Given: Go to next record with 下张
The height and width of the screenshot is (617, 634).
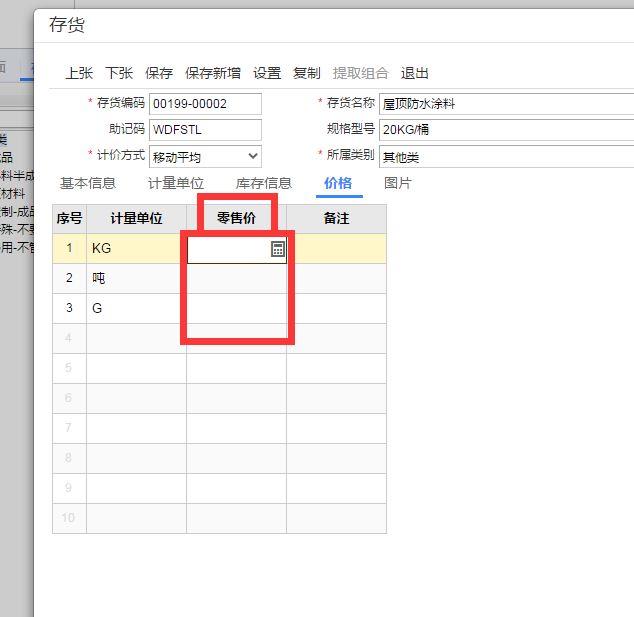Looking at the screenshot, I should (x=119, y=73).
